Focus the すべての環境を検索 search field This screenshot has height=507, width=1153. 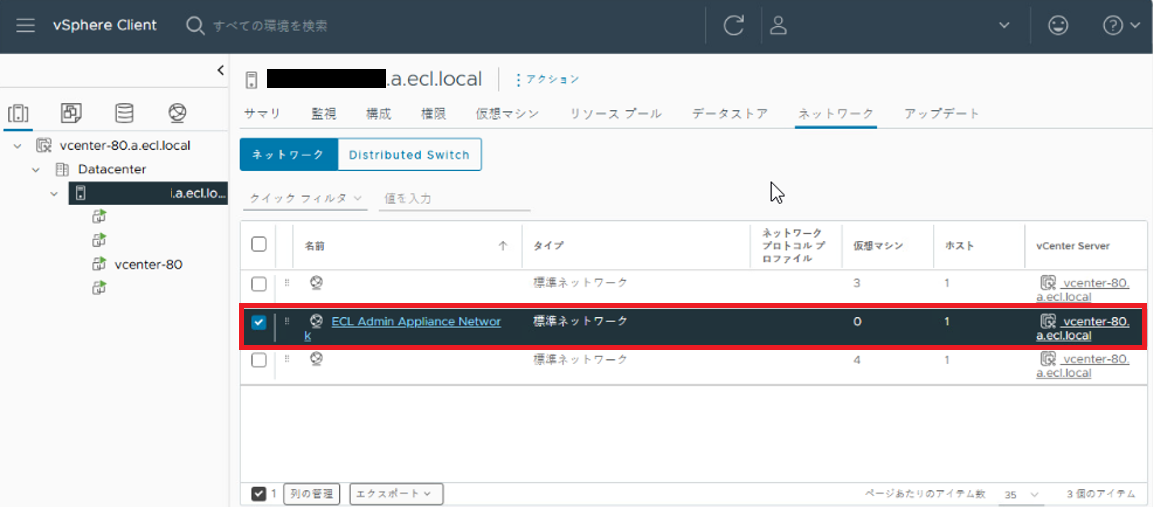click(271, 26)
